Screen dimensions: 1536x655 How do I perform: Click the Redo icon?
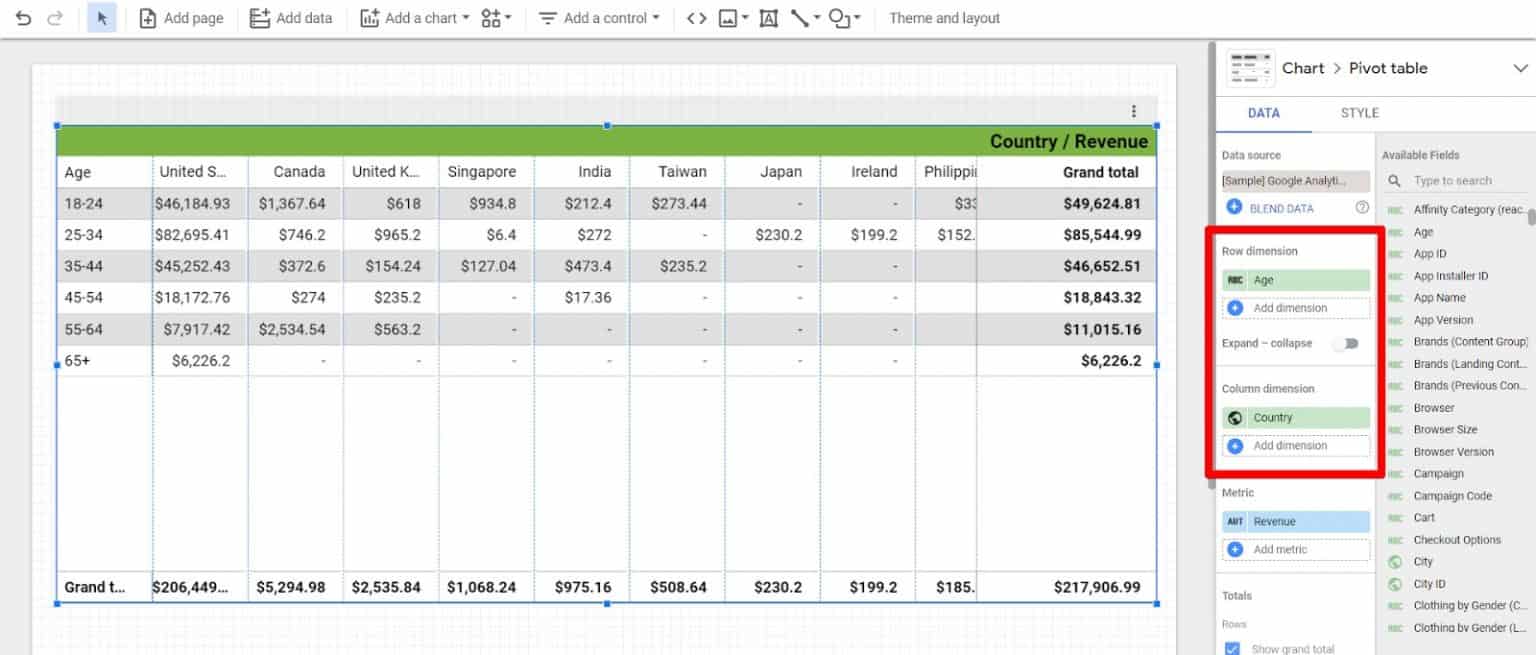pos(57,17)
